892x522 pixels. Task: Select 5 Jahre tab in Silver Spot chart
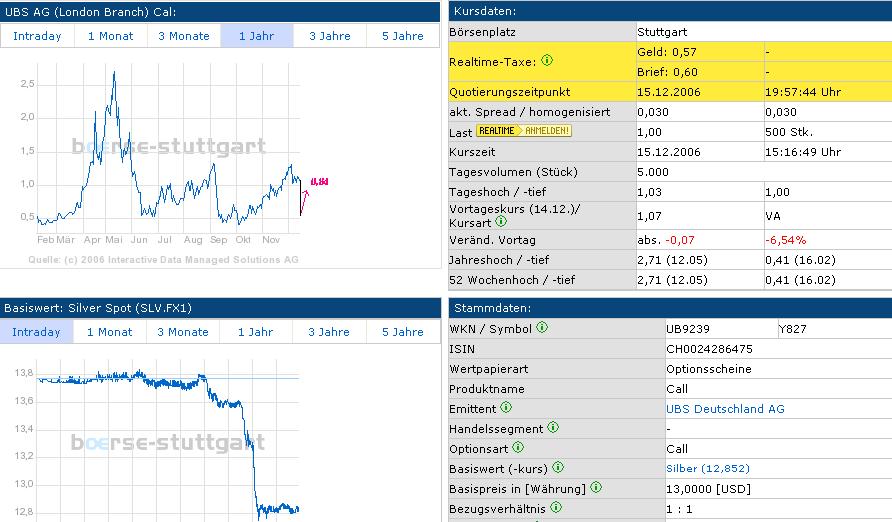(403, 332)
